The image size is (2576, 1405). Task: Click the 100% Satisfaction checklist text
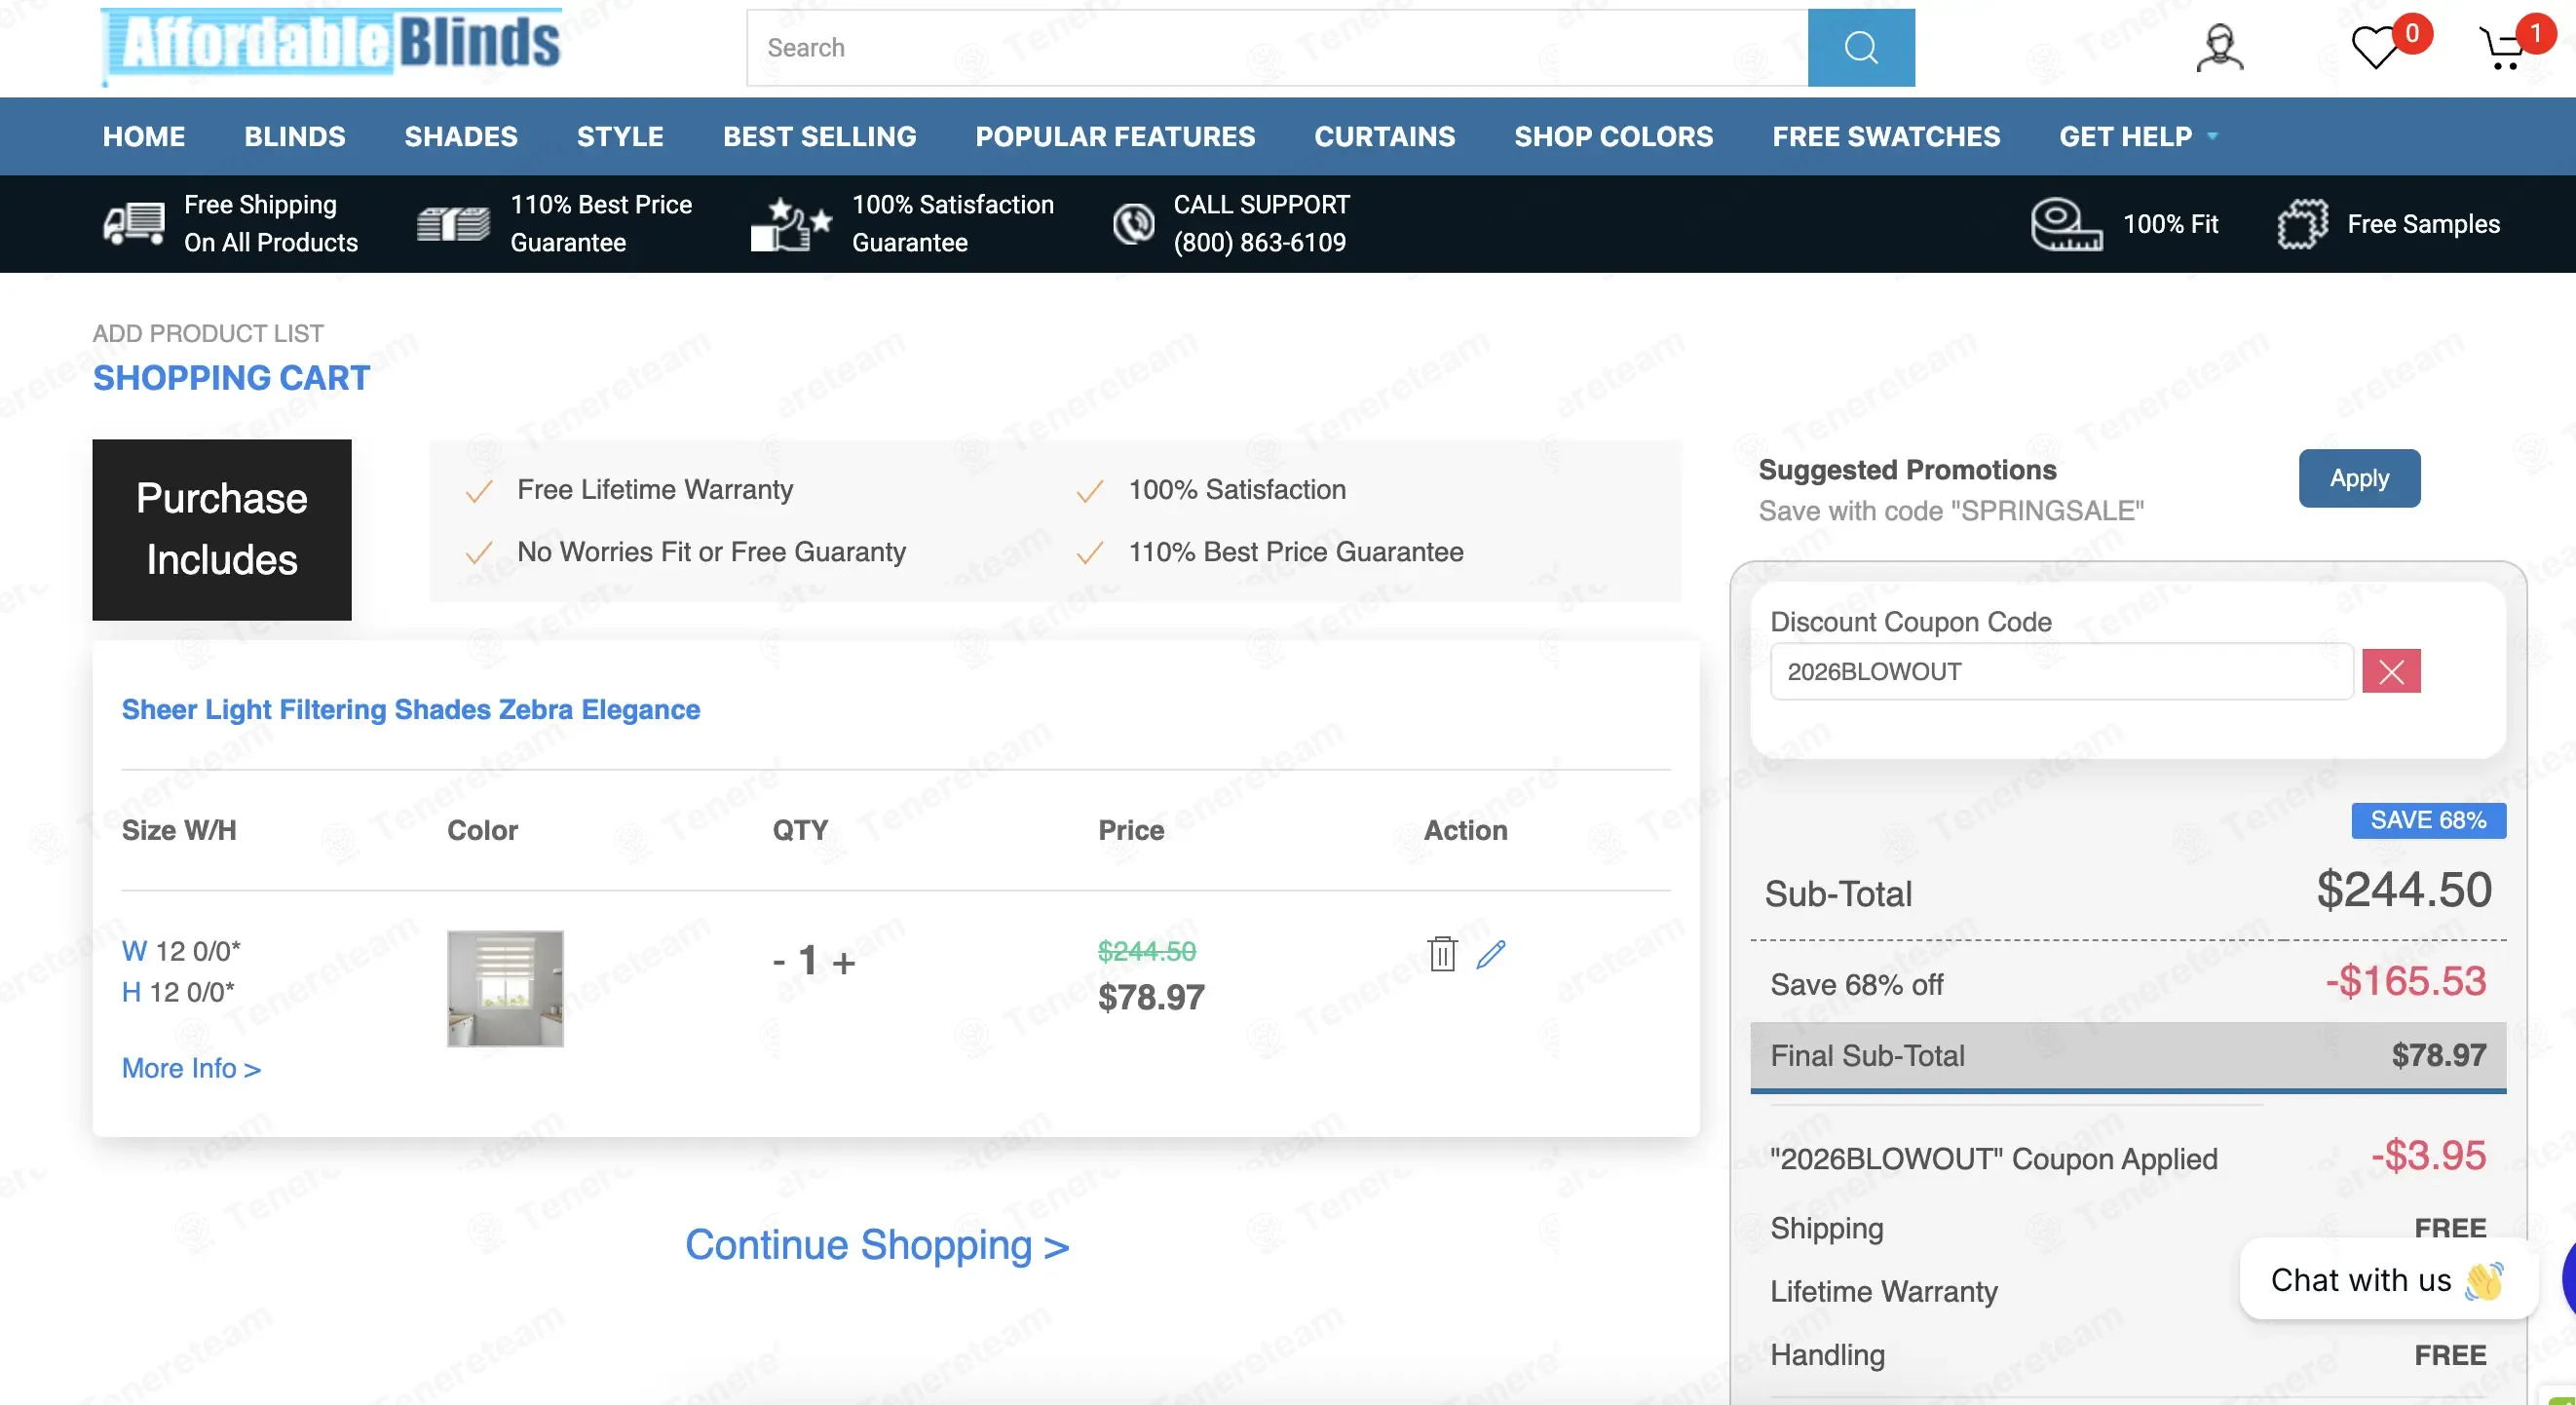1237,489
